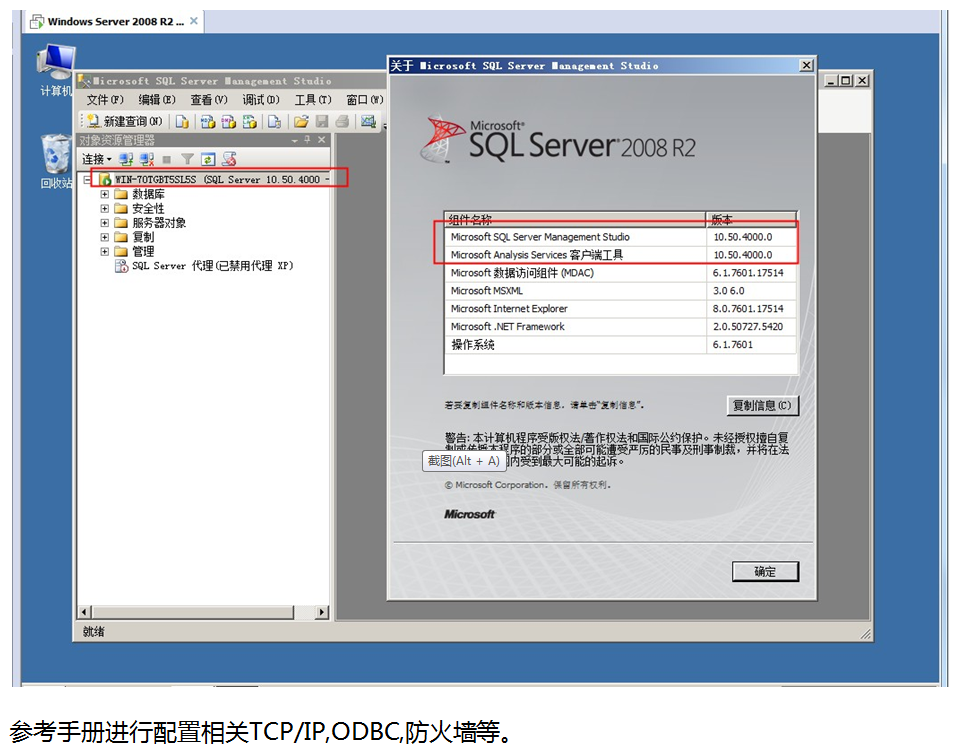Image resolution: width=959 pixels, height=747 pixels.
Task: Open the 查看(V) menu
Action: pos(209,100)
